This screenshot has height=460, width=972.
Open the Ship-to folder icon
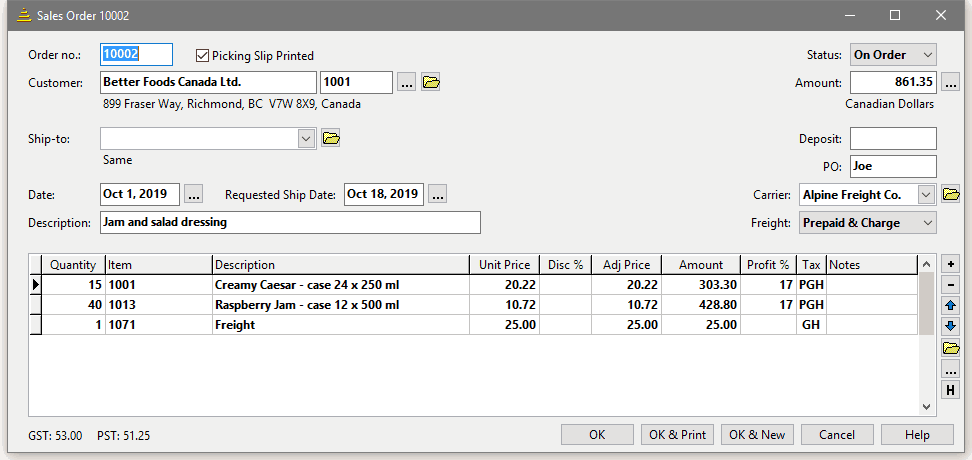331,139
